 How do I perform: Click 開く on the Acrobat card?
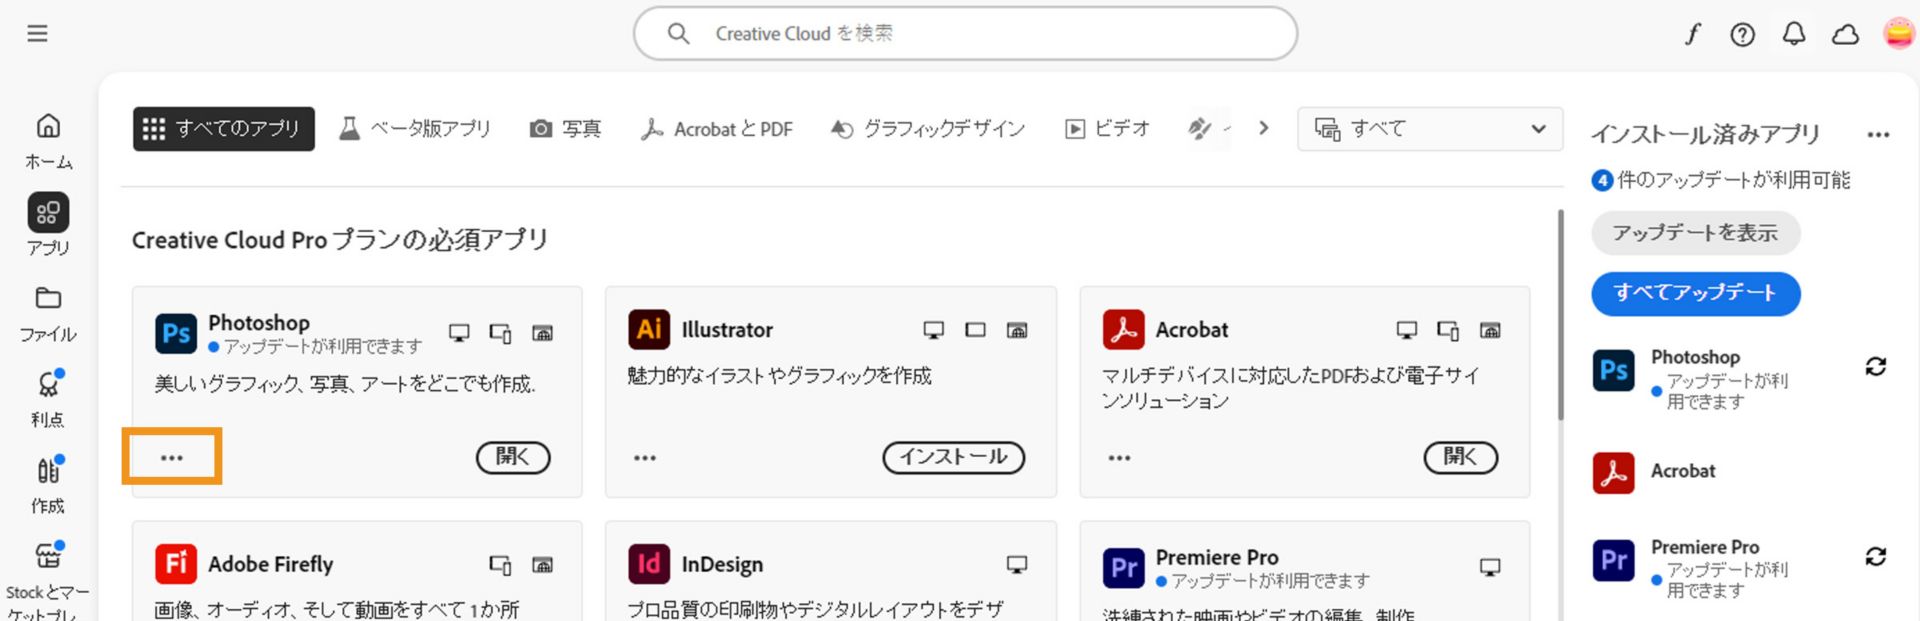coord(1461,457)
